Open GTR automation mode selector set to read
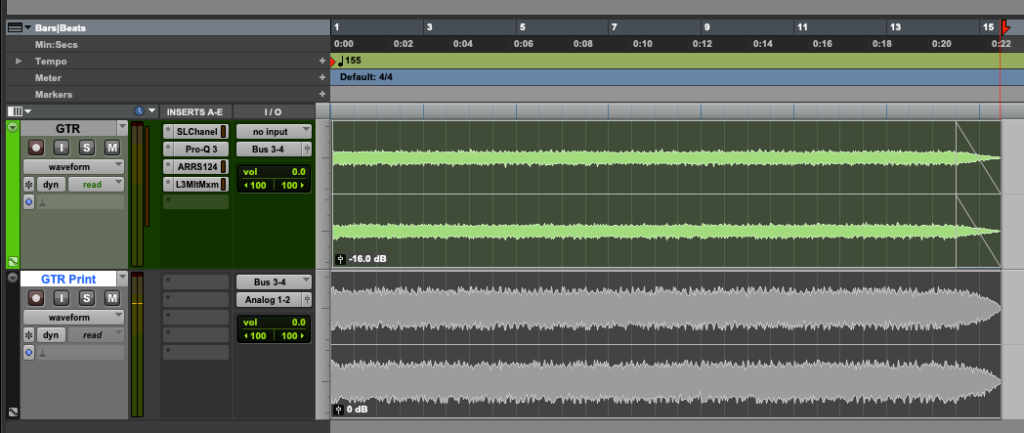Screen dimensions: 1024x433 coord(96,185)
